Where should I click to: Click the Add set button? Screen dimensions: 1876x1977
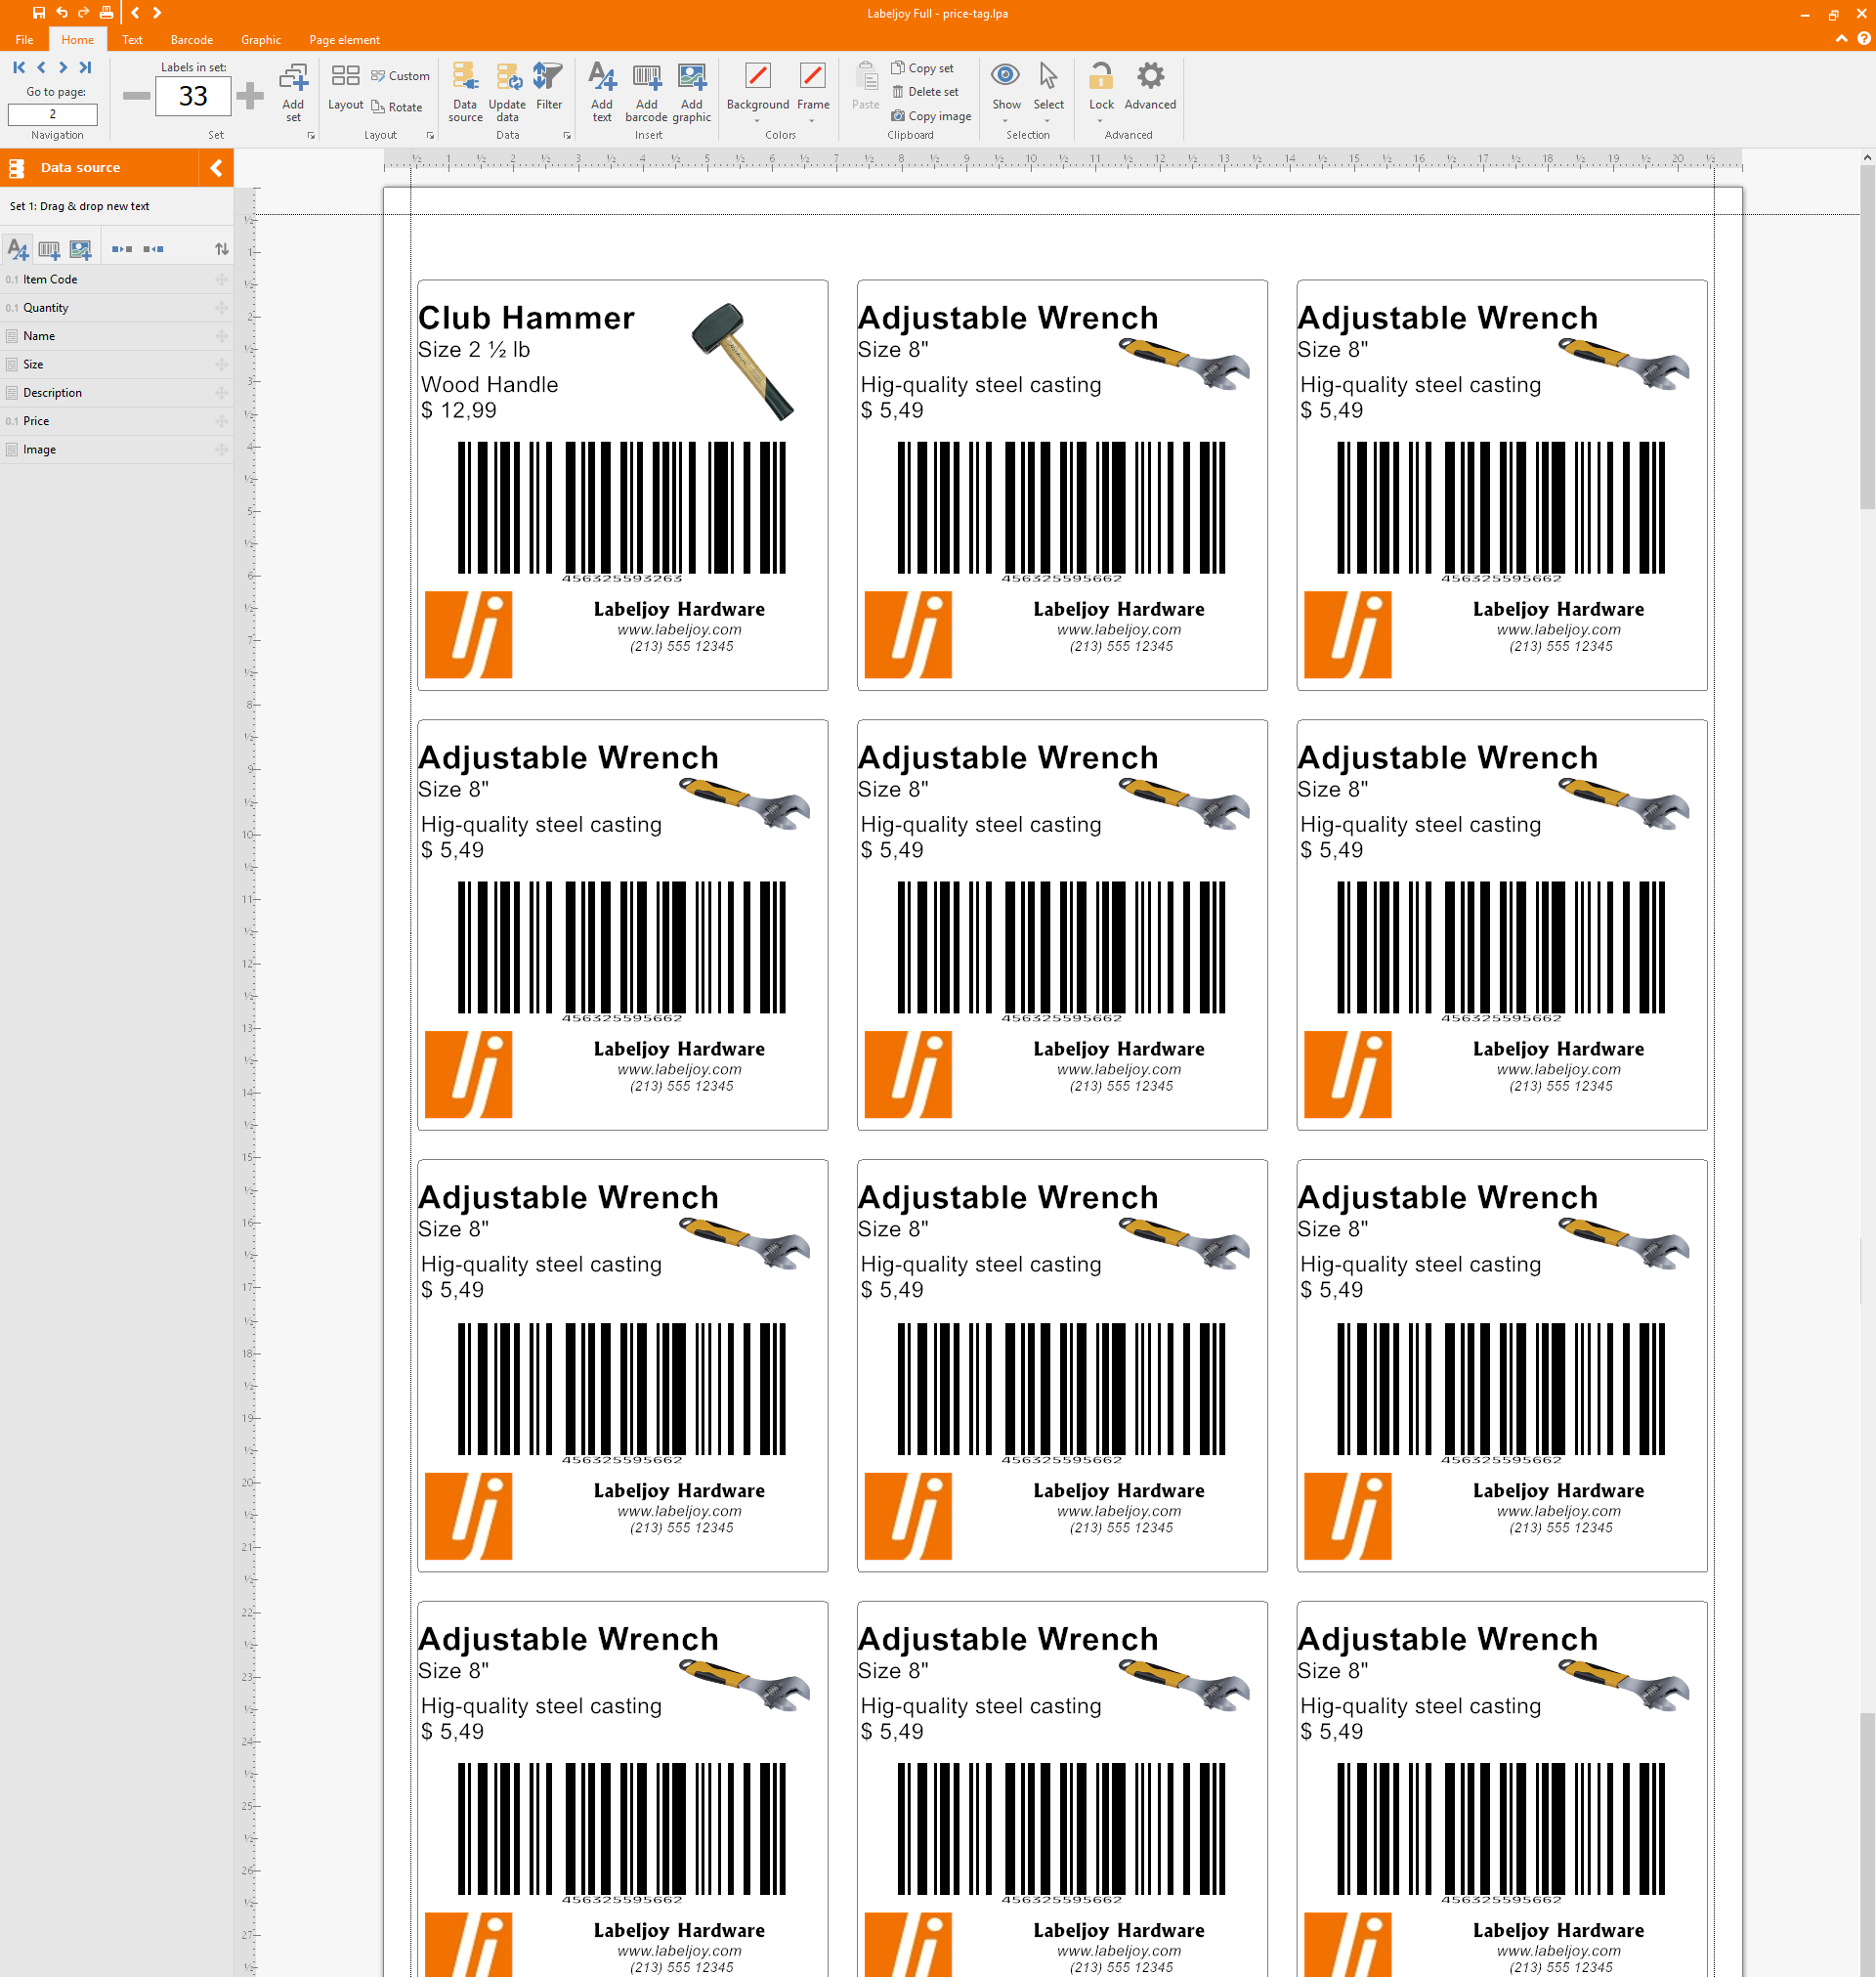(293, 92)
